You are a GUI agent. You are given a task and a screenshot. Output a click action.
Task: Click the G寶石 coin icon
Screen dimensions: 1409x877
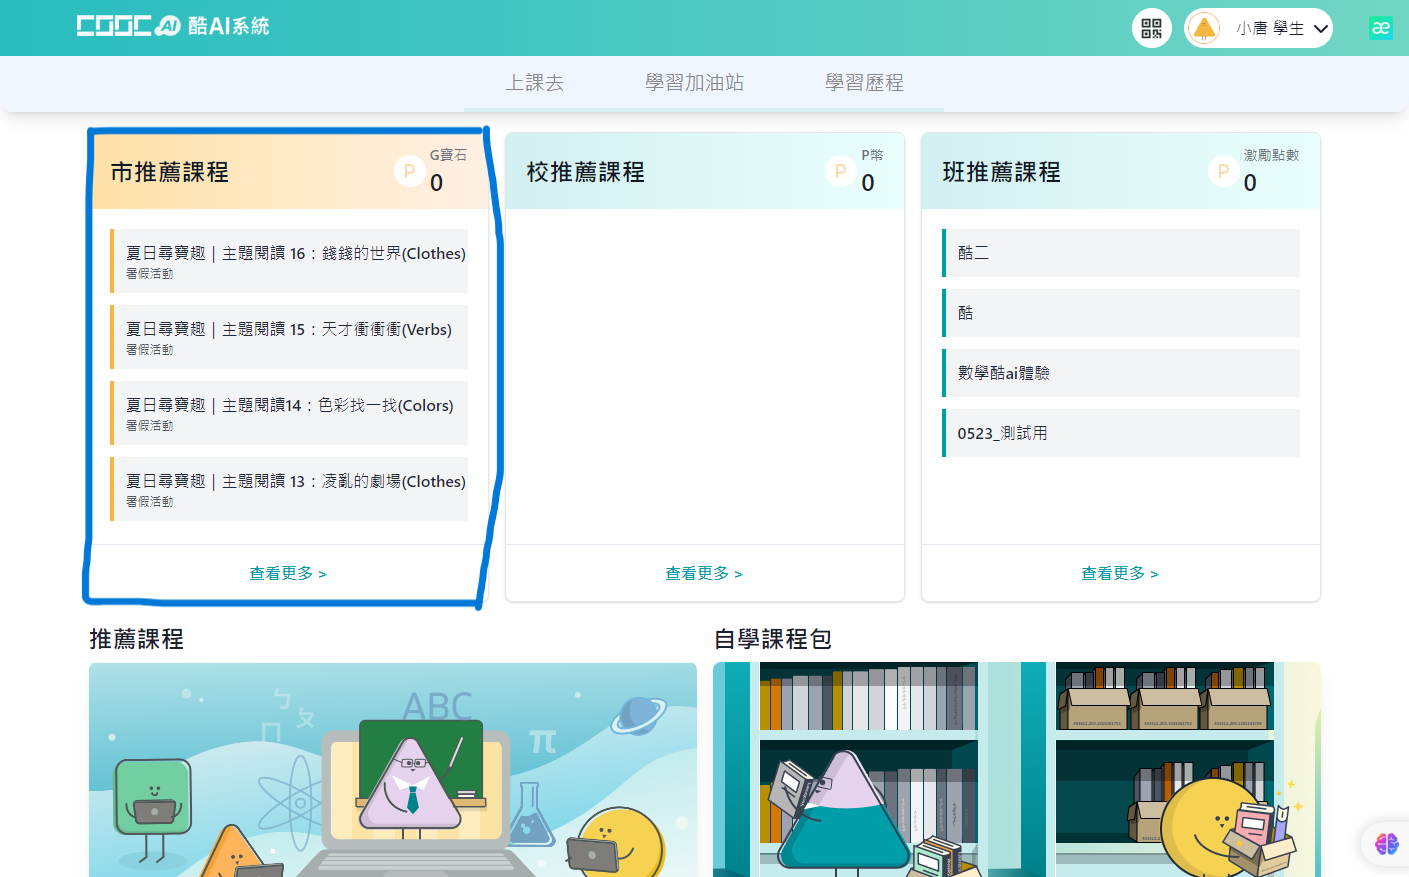[x=409, y=171]
